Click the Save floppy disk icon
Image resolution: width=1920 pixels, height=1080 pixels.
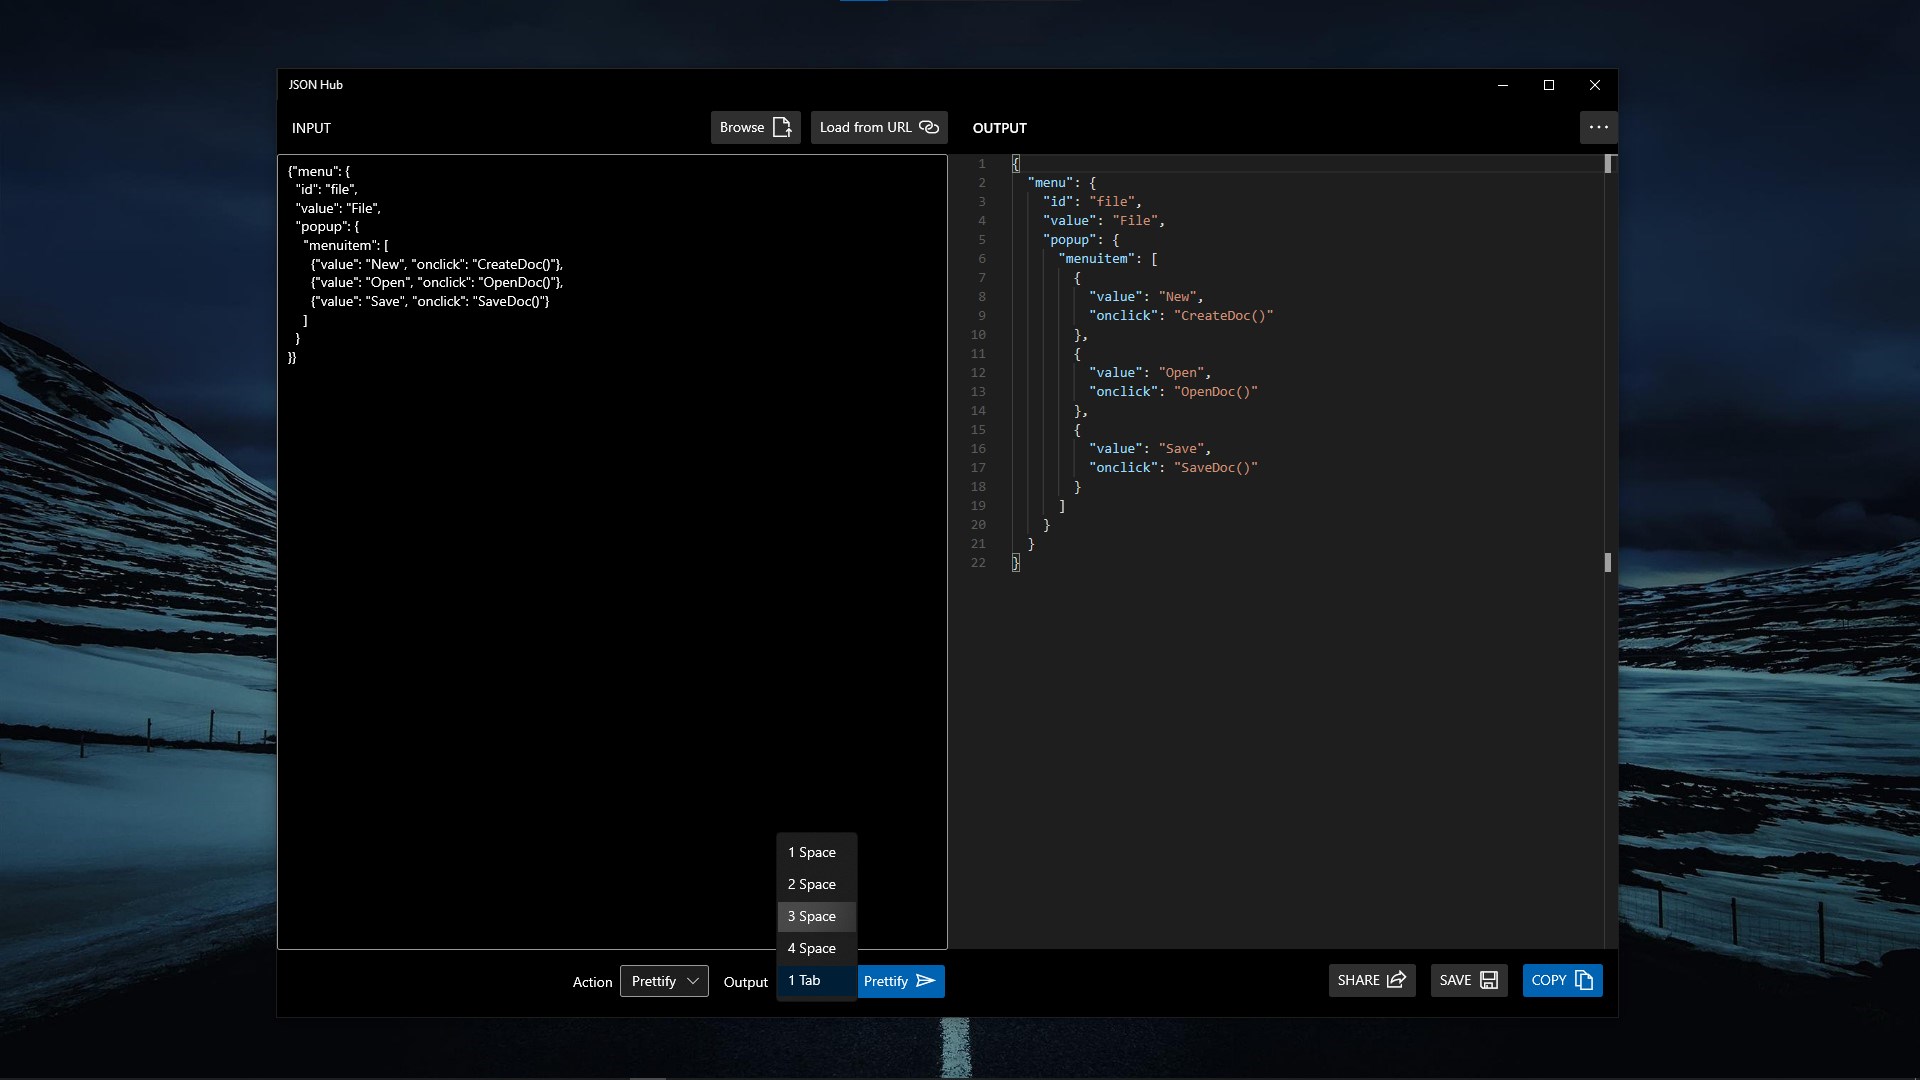(x=1489, y=980)
